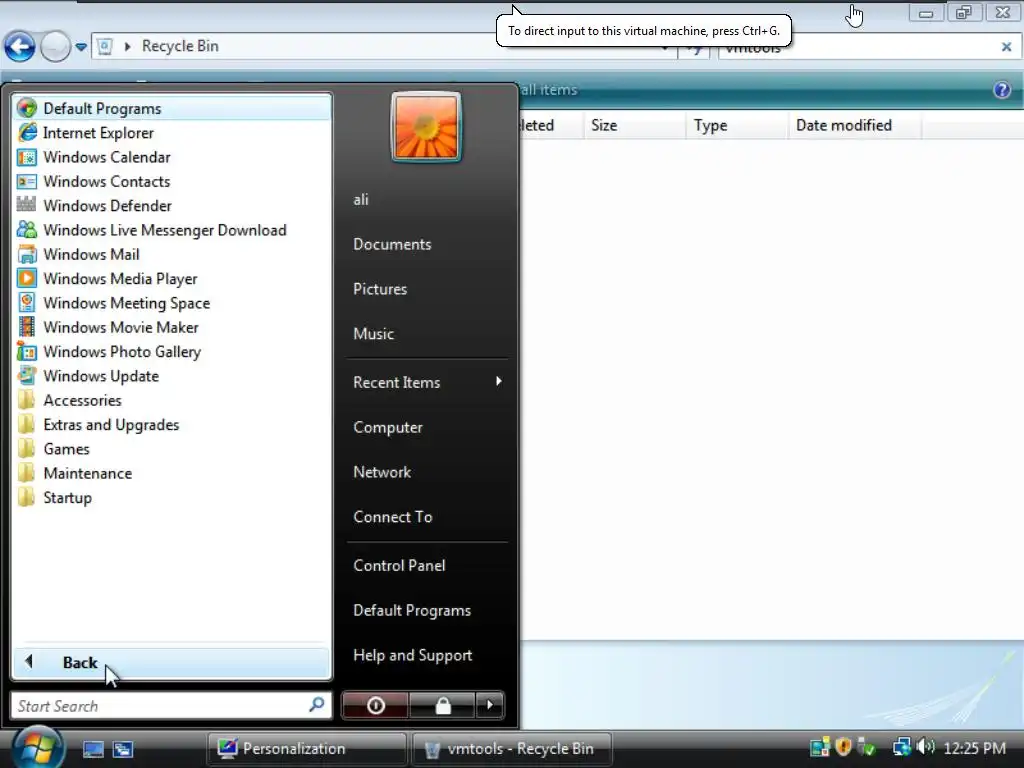The image size is (1024, 768).
Task: Open Documents from Start menu
Action: (392, 244)
